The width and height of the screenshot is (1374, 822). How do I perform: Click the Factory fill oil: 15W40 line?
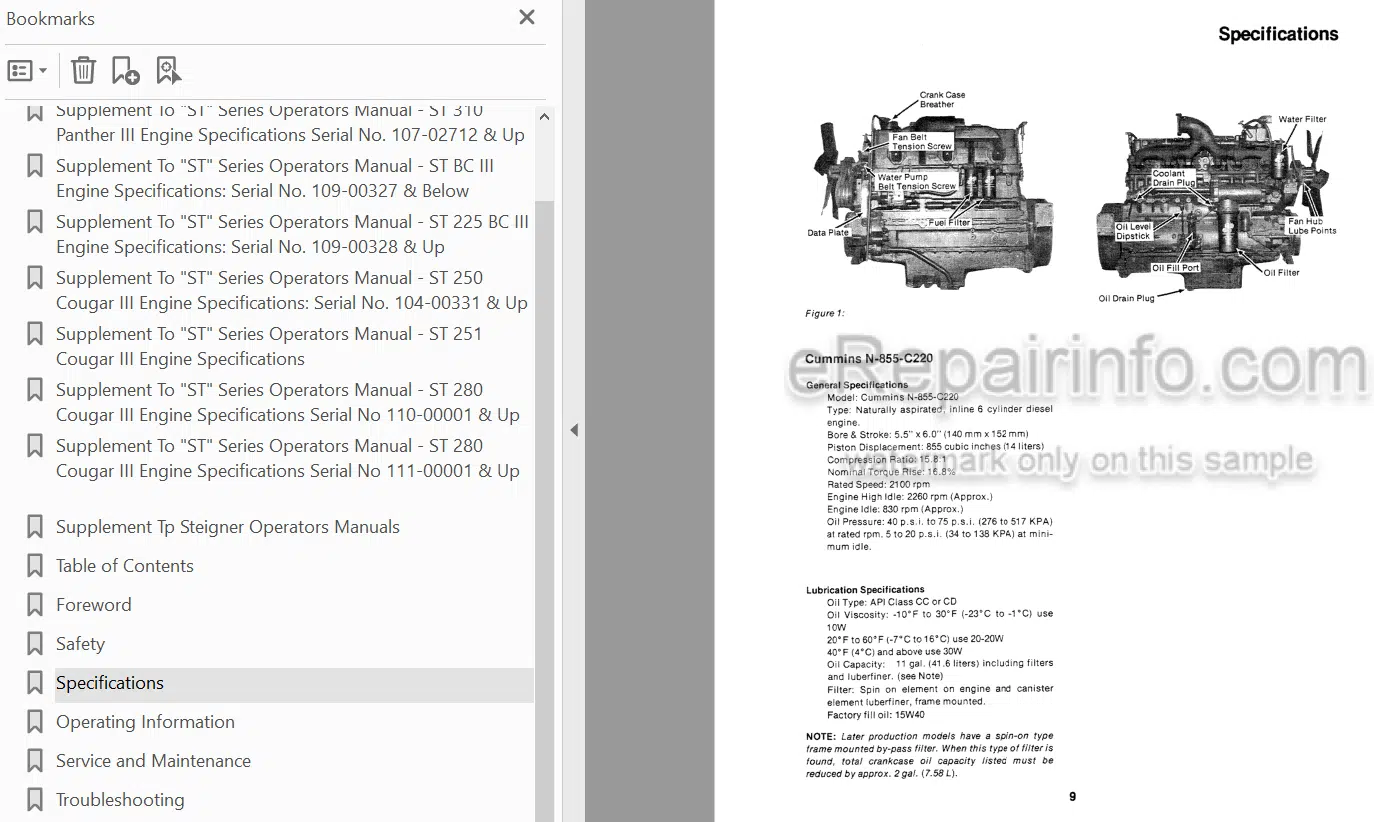[x=876, y=715]
